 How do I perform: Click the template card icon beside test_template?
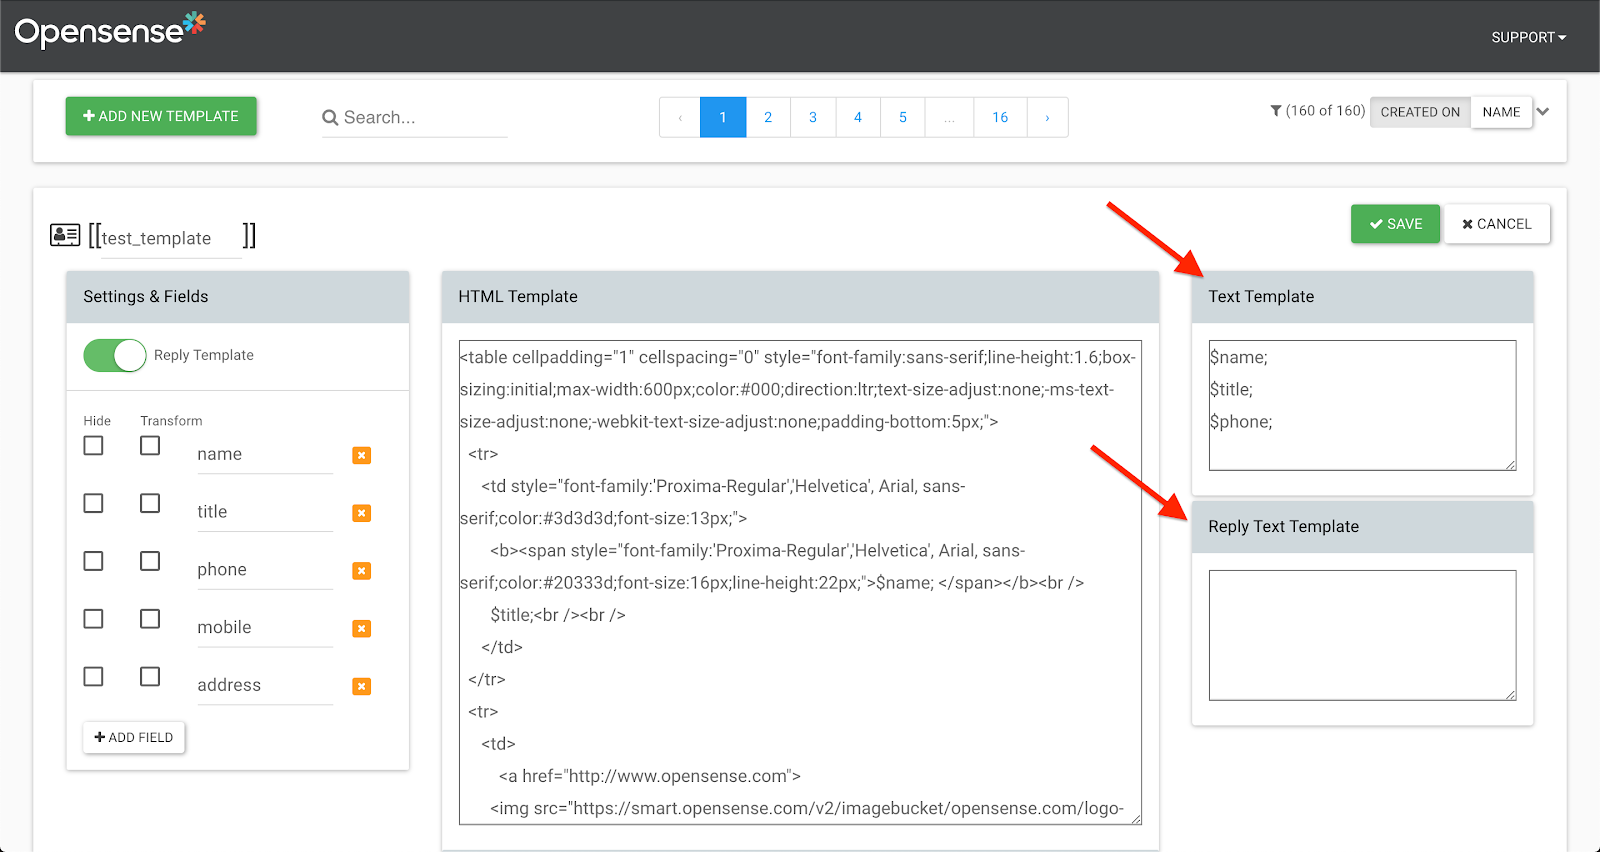tap(65, 235)
